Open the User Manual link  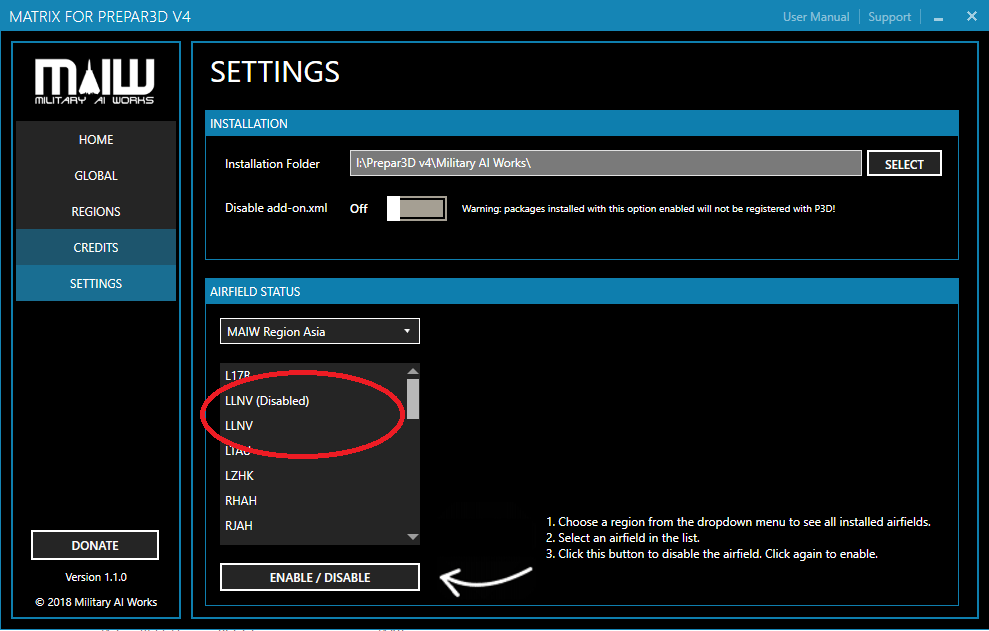(x=816, y=17)
